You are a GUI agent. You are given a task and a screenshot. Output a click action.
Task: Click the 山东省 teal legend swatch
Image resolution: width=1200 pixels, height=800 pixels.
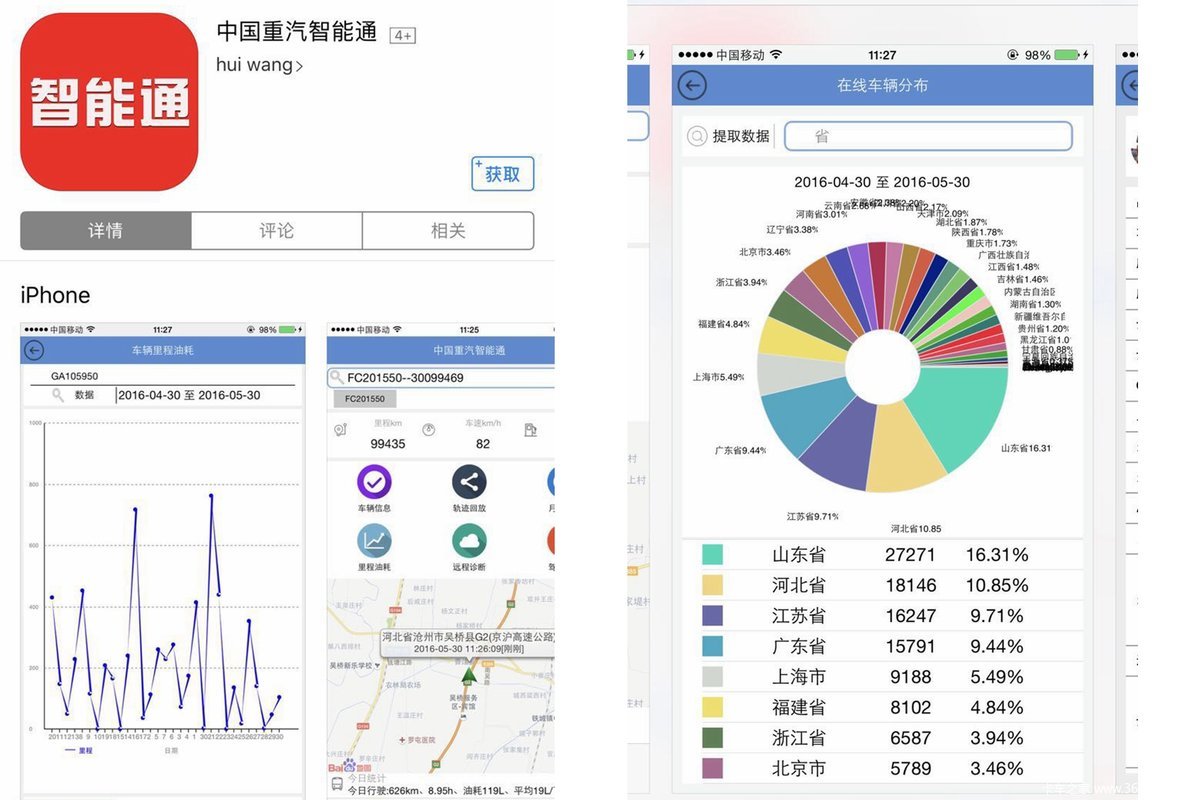tap(712, 555)
